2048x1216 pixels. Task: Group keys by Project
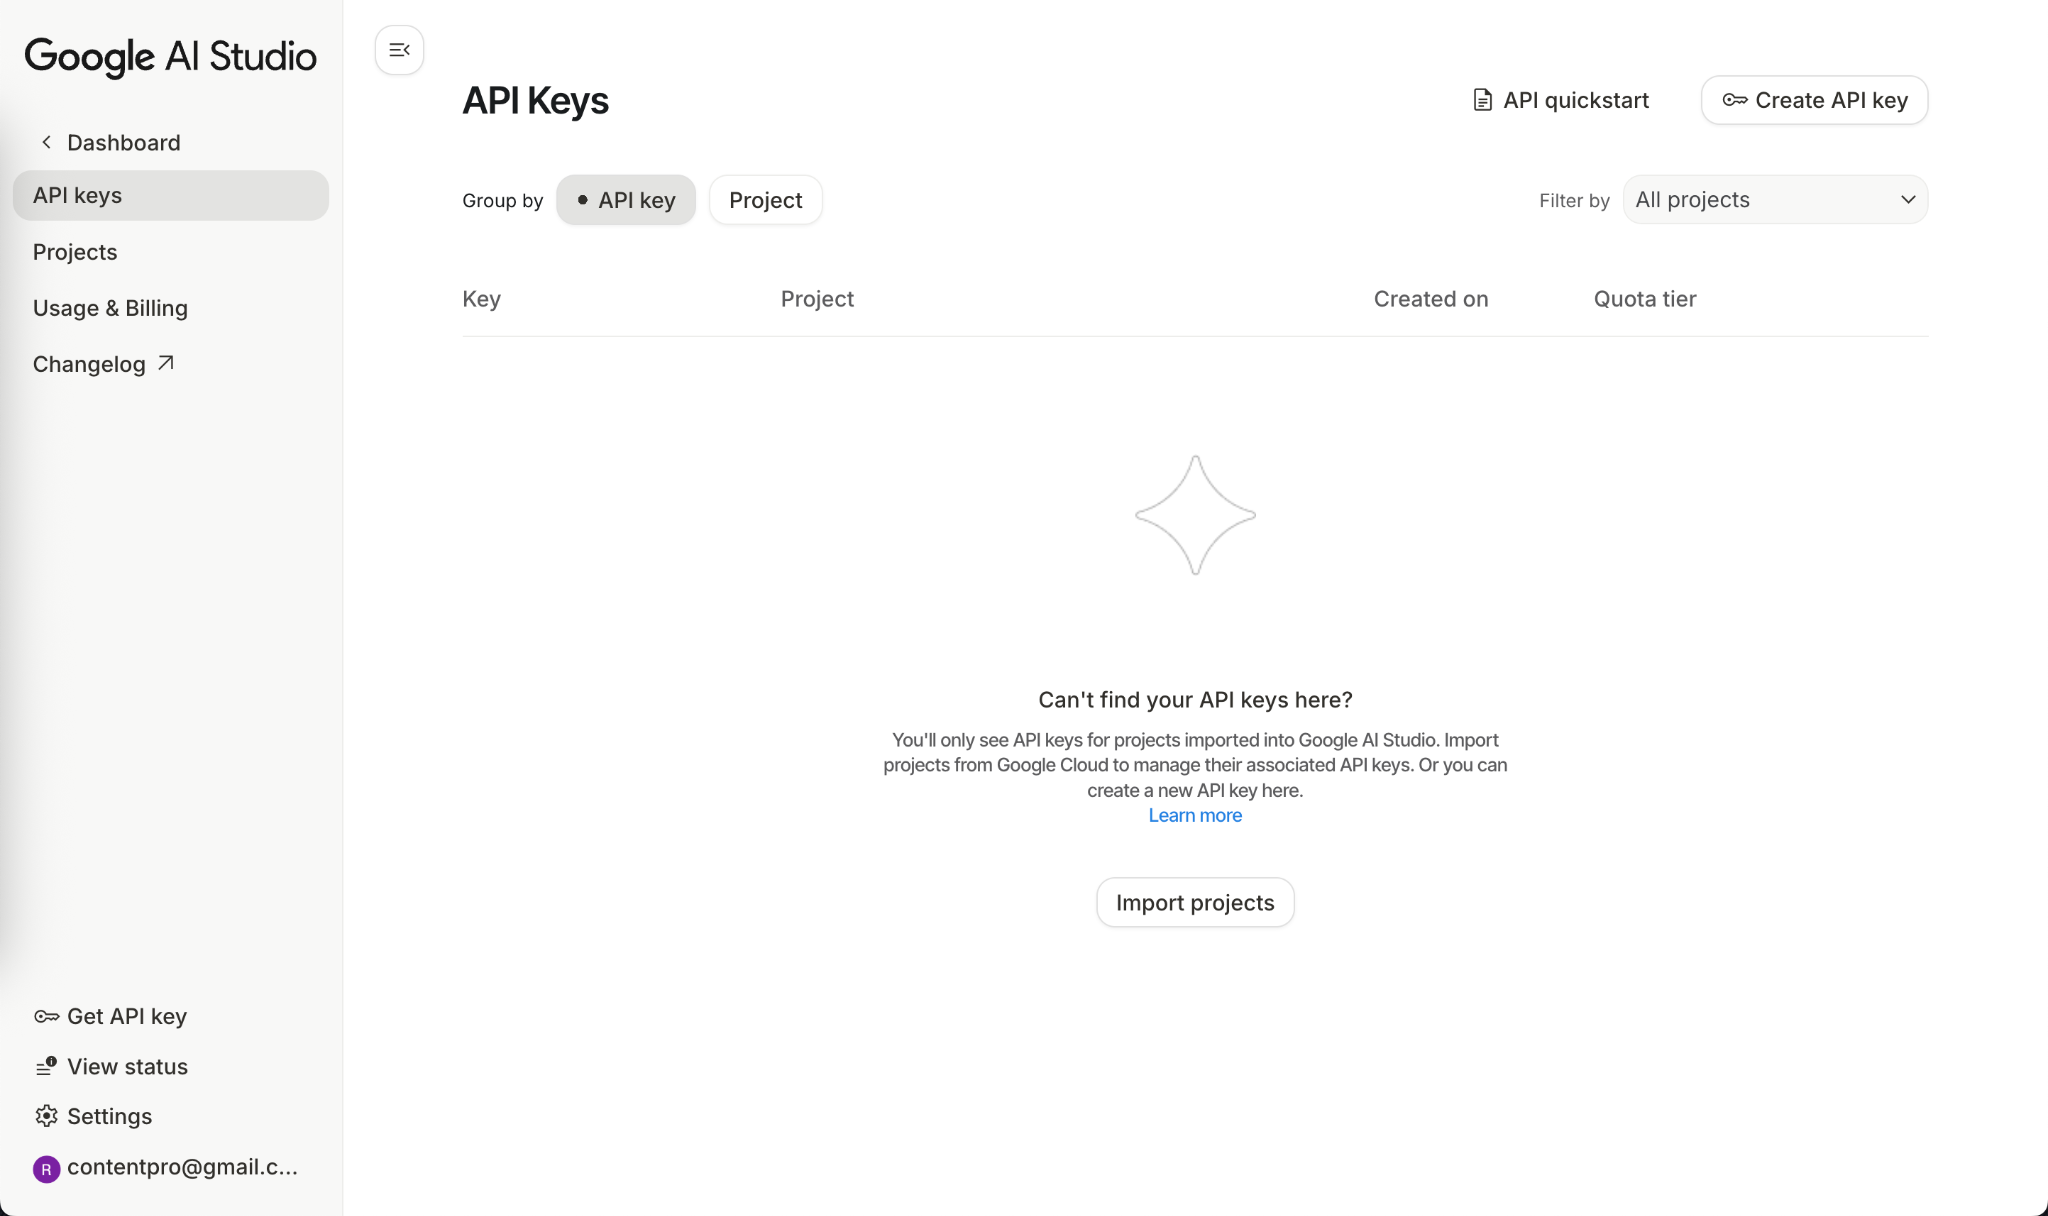tap(765, 200)
